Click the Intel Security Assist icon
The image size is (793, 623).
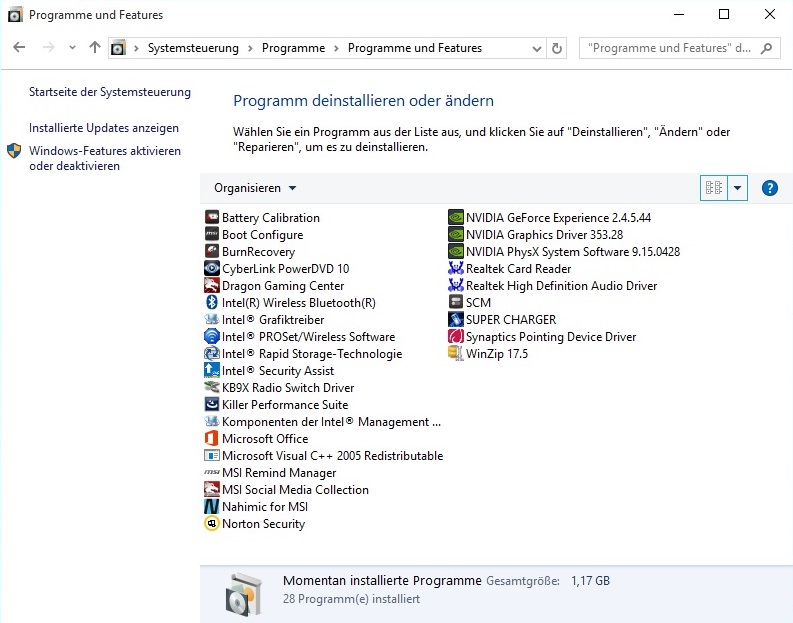point(211,371)
